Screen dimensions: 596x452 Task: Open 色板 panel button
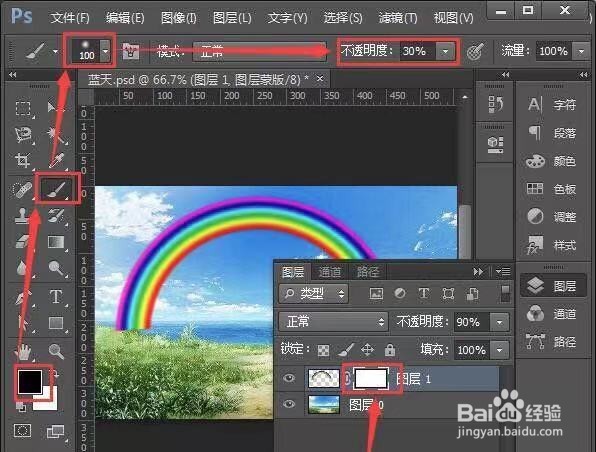tap(551, 189)
